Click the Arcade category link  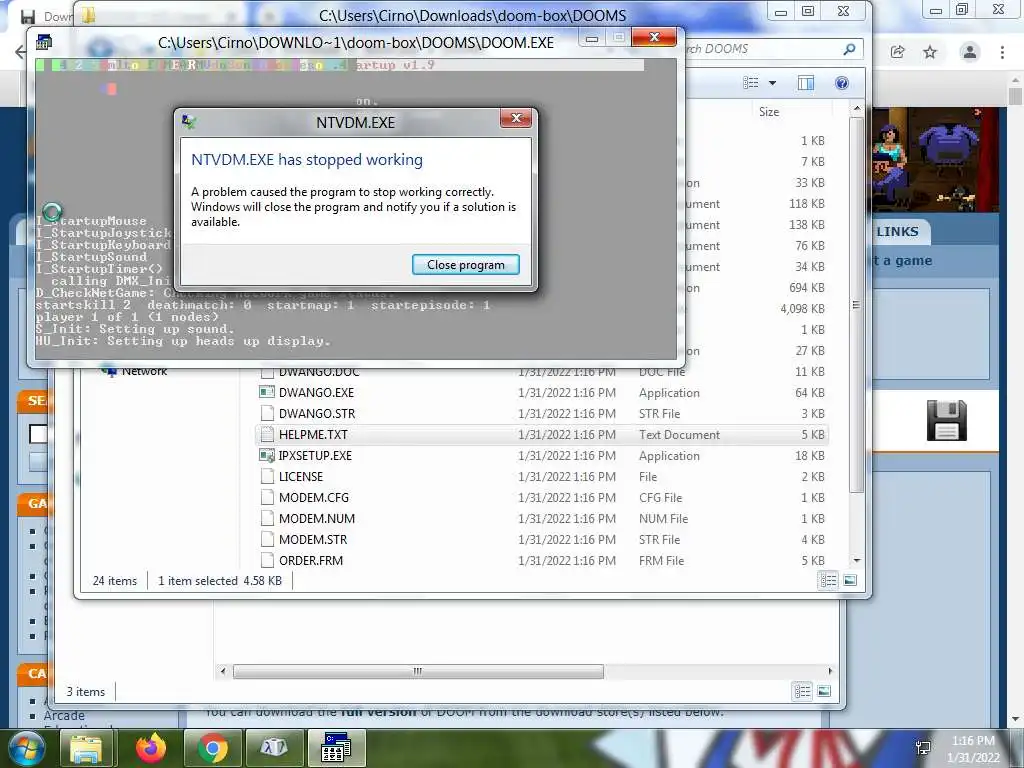[64, 715]
